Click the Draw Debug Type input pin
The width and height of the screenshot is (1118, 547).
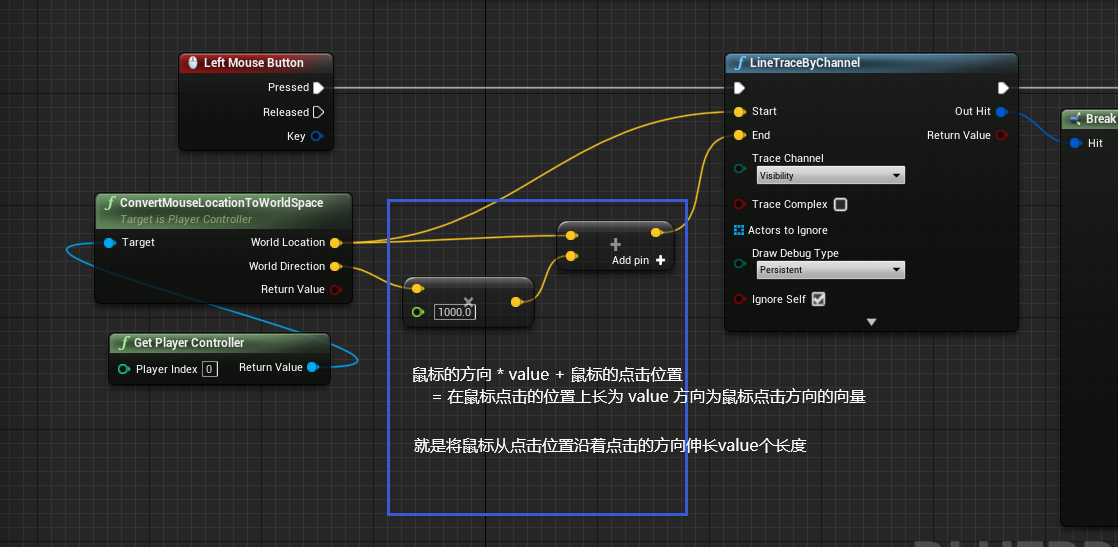pyautogui.click(x=740, y=264)
